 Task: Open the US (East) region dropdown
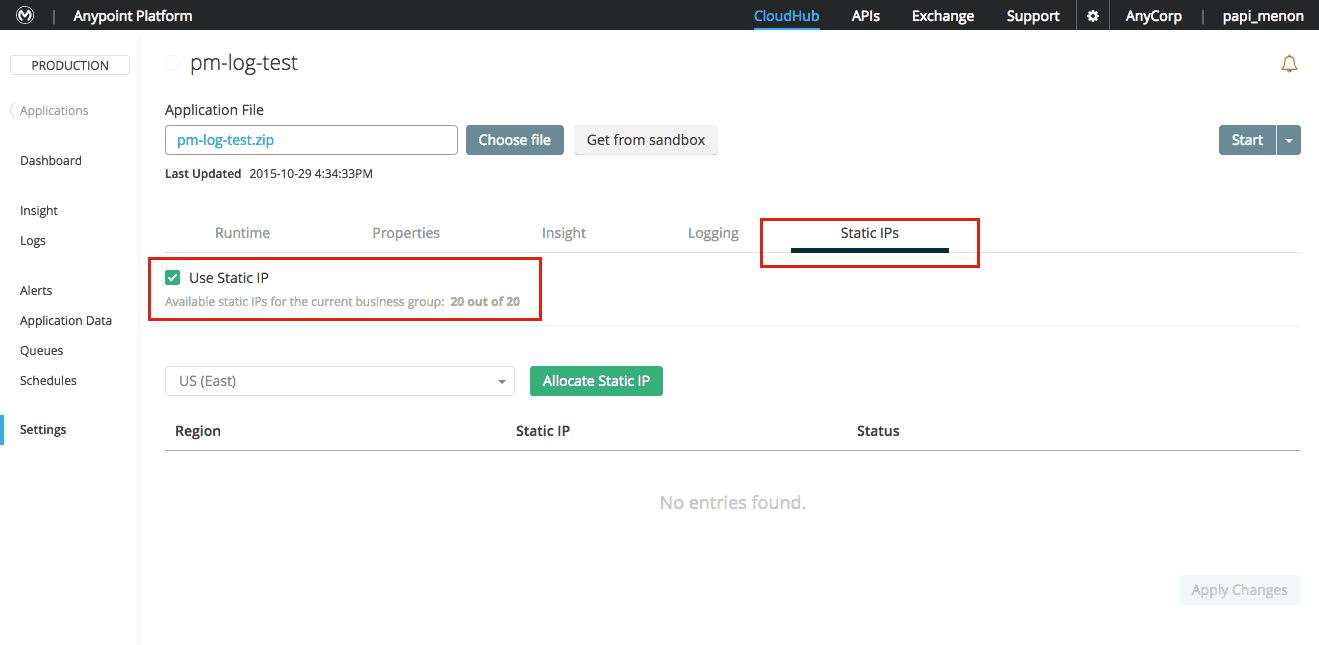point(339,381)
